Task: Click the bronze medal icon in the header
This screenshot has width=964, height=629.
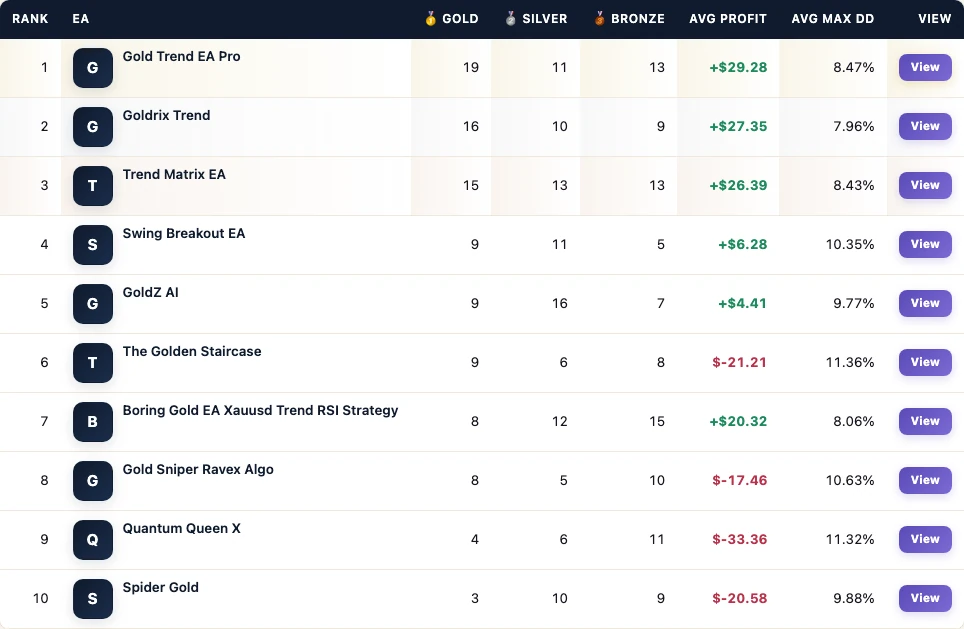Action: [599, 18]
